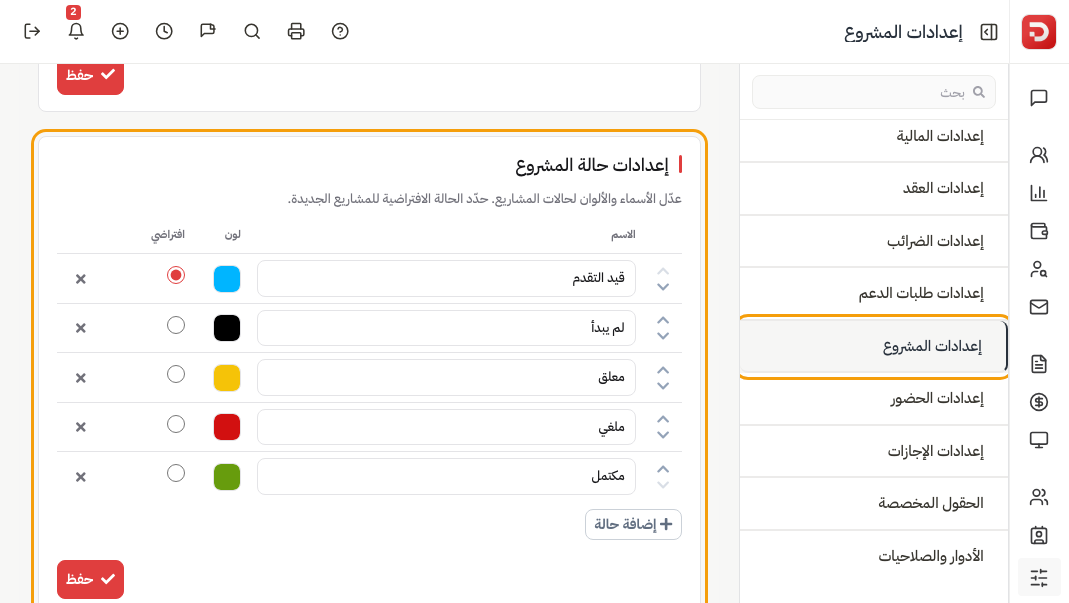Screen dimensions: 1069x603
Task: Open إعدادات طلبات الدعم
Action: [874, 293]
